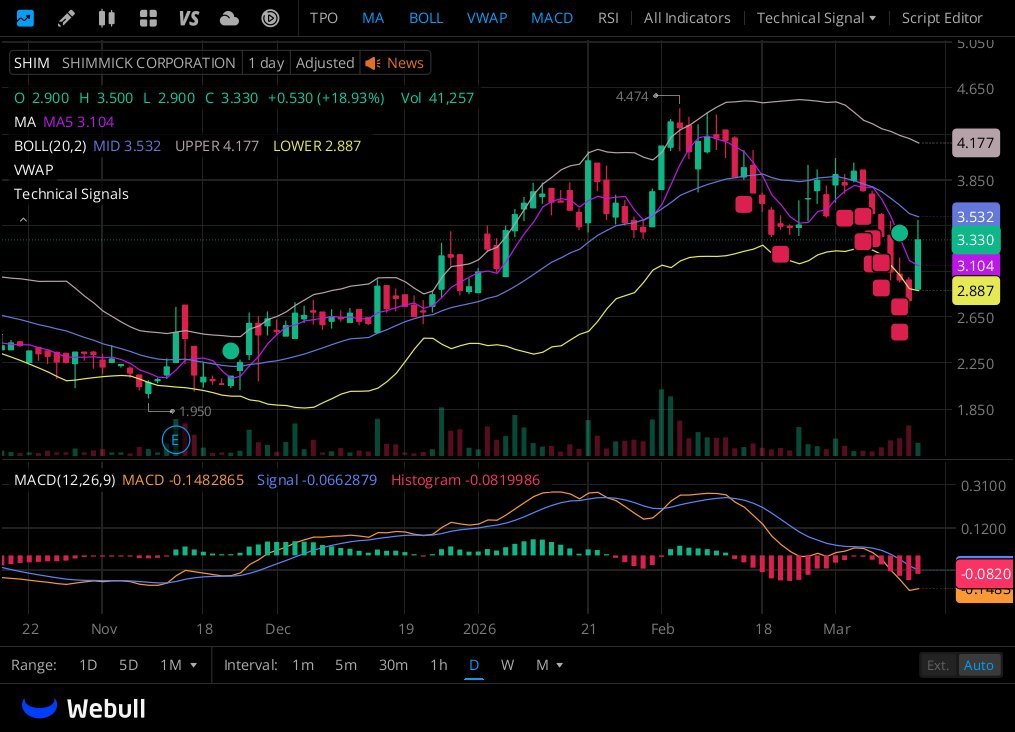Click the 3.330 current price tag
Viewport: 1015px width, 732px height.
pos(976,240)
